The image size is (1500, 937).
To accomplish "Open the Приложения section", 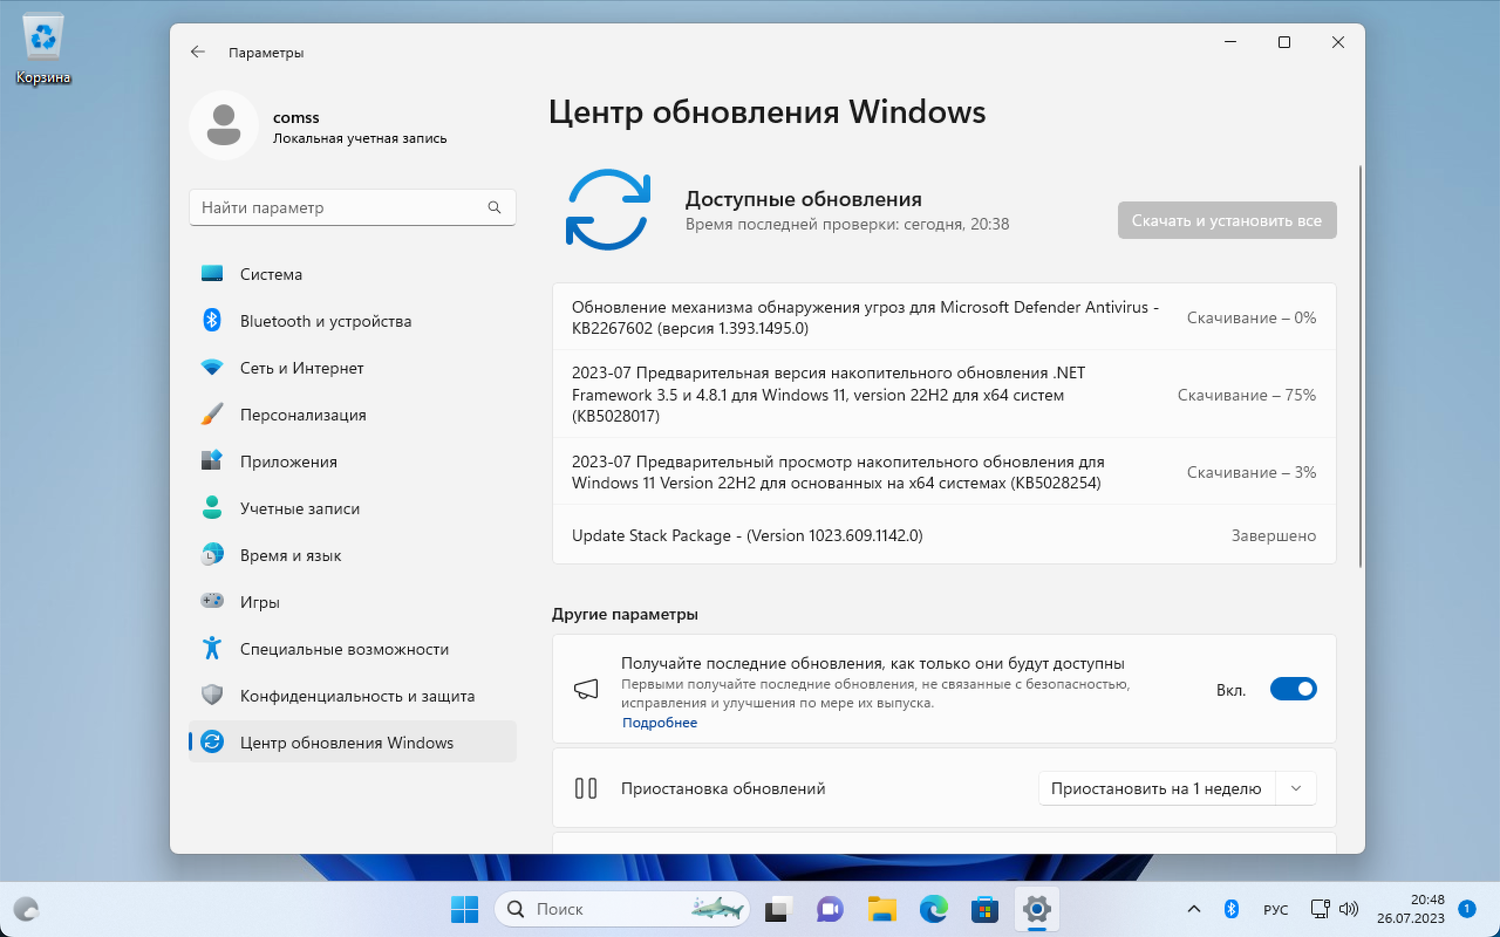I will tap(352, 460).
